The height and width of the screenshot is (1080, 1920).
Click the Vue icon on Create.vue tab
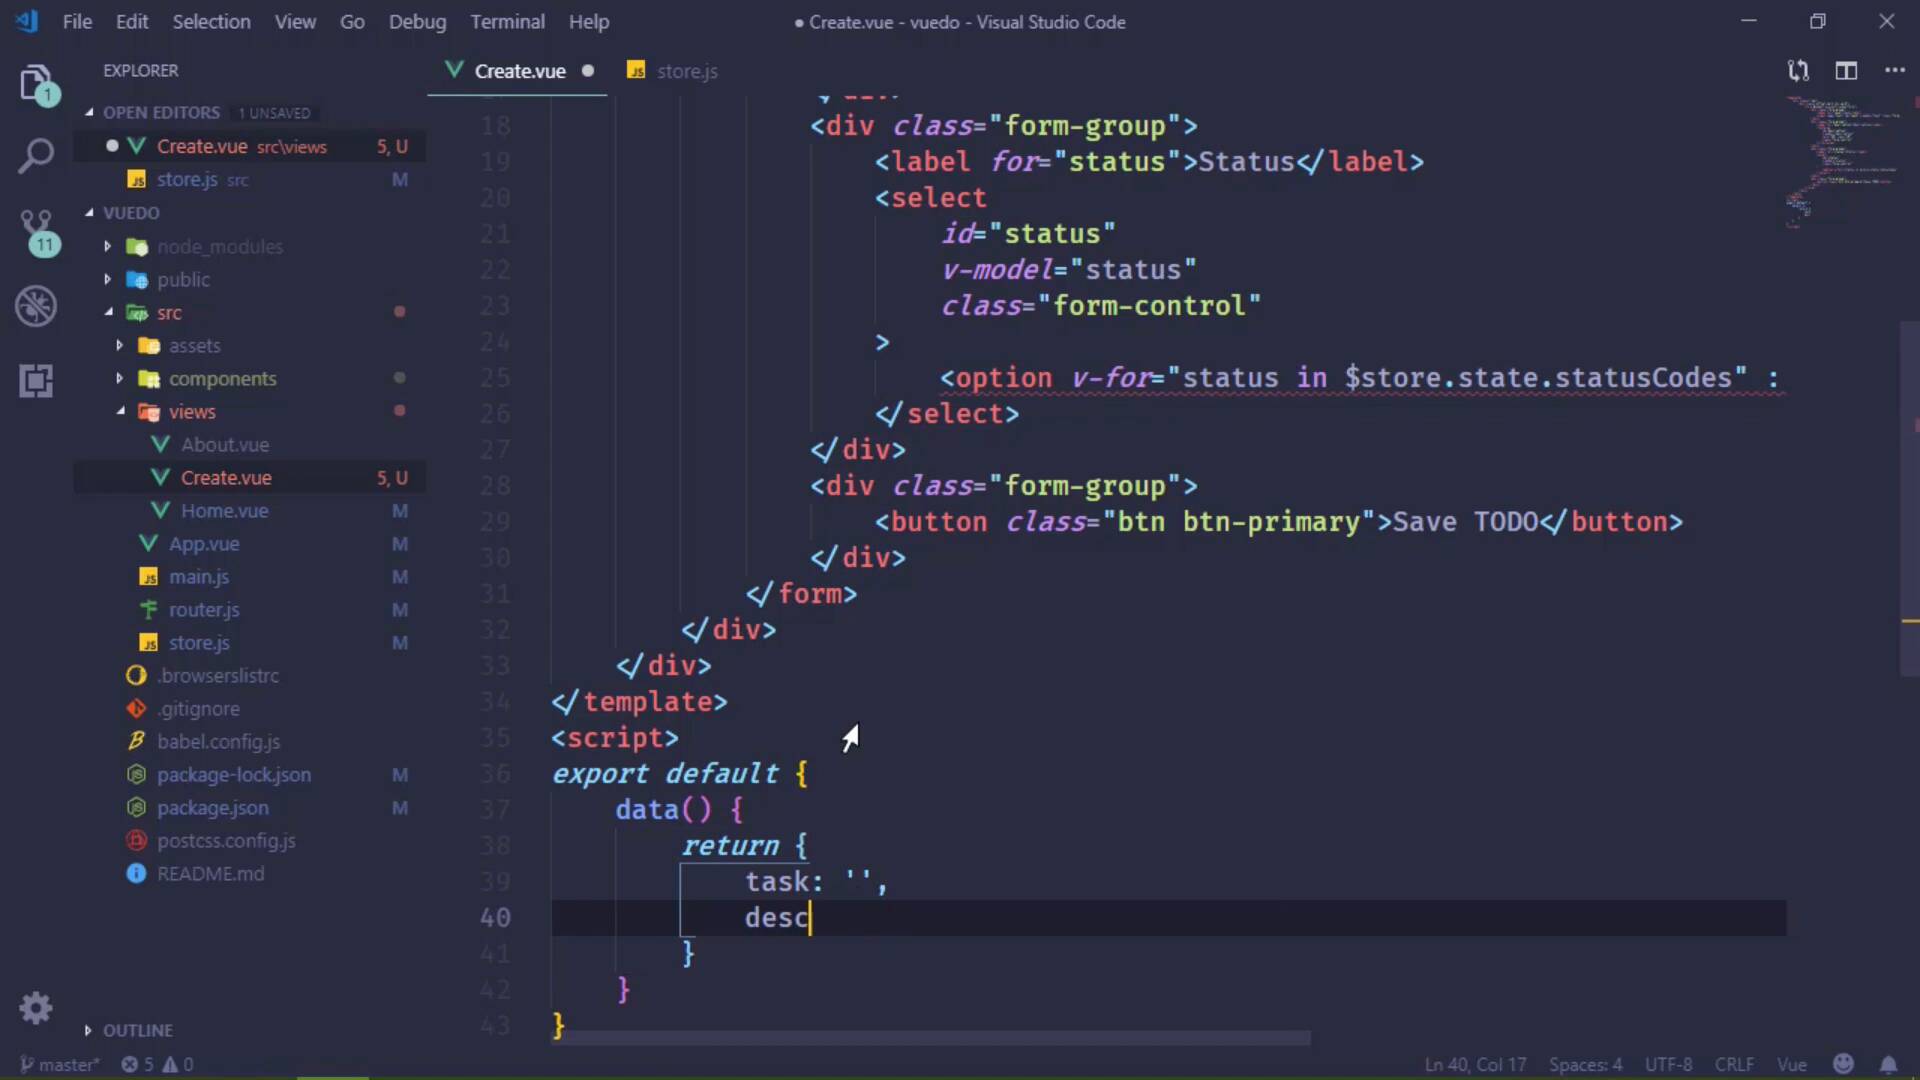pyautogui.click(x=454, y=70)
